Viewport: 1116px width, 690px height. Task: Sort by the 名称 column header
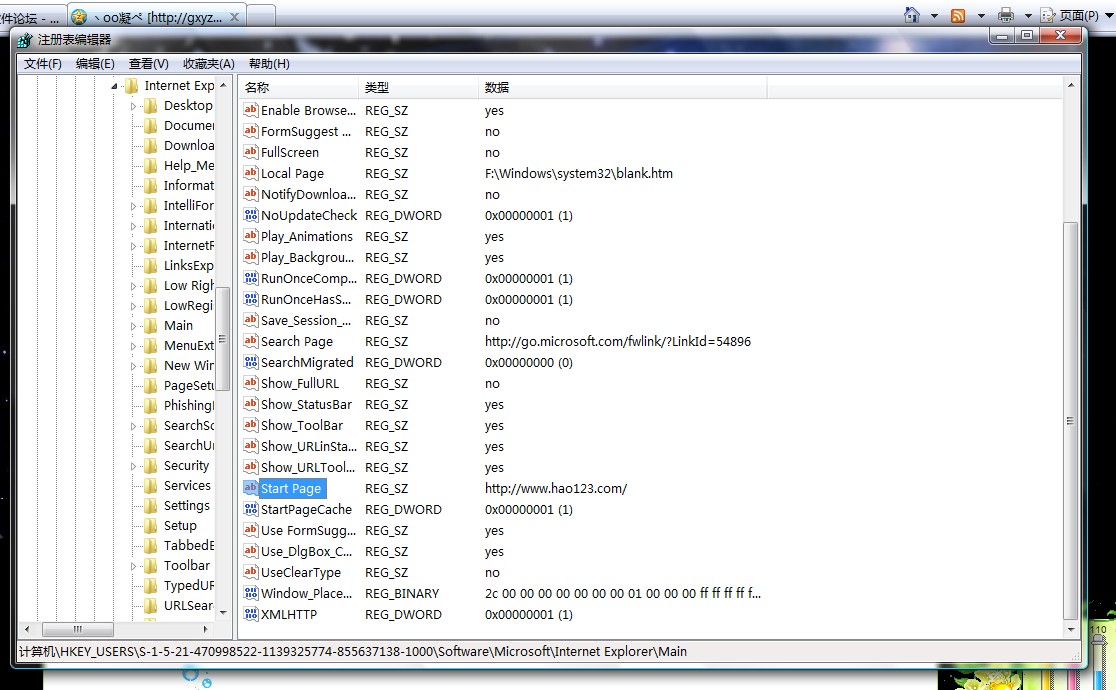298,88
